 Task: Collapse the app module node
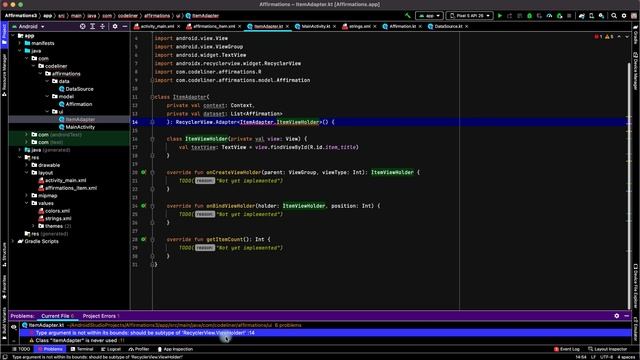(x=13, y=36)
